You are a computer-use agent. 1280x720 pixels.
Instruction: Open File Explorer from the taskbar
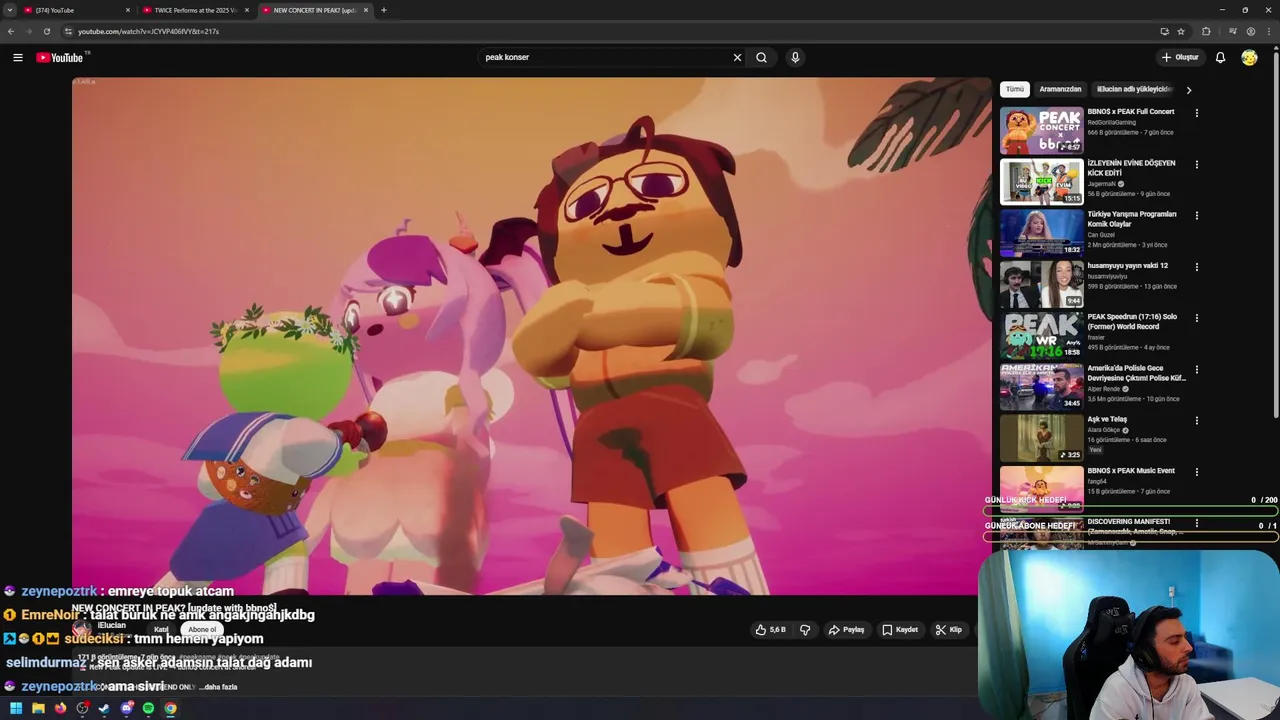pos(38,708)
